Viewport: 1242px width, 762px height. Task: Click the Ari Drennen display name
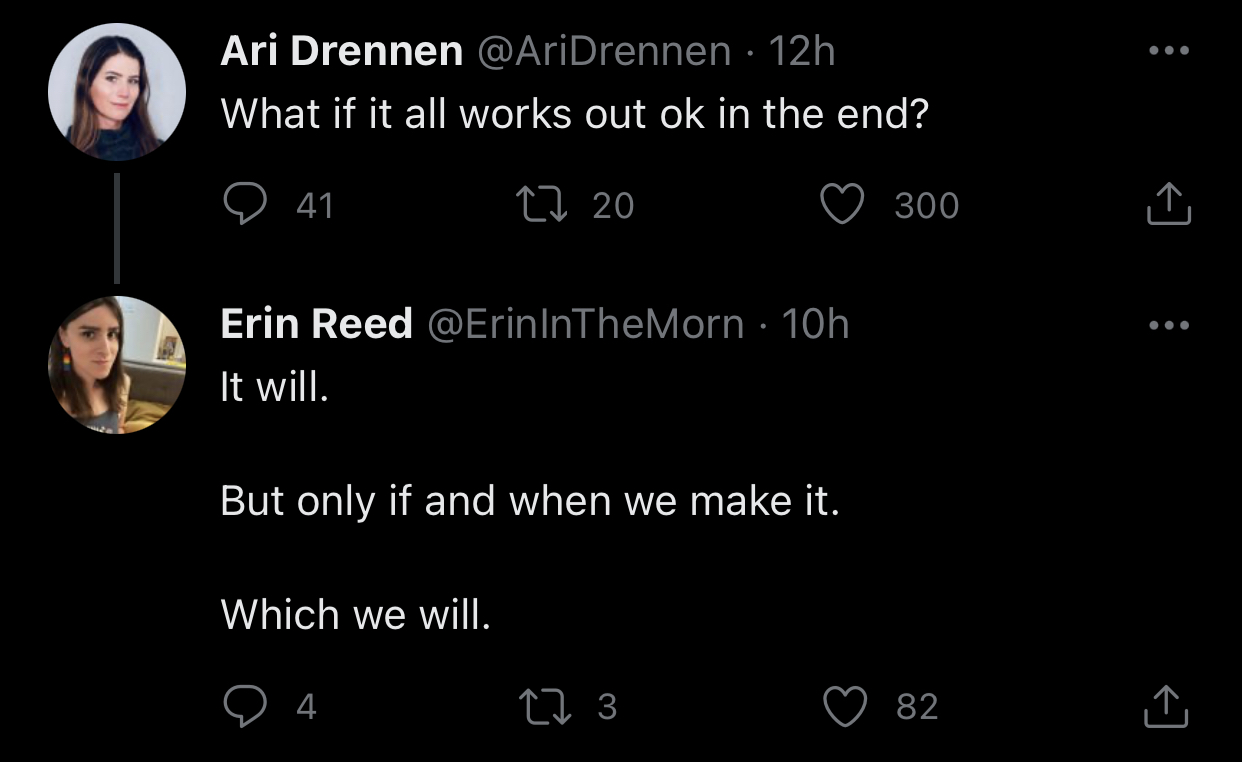341,52
